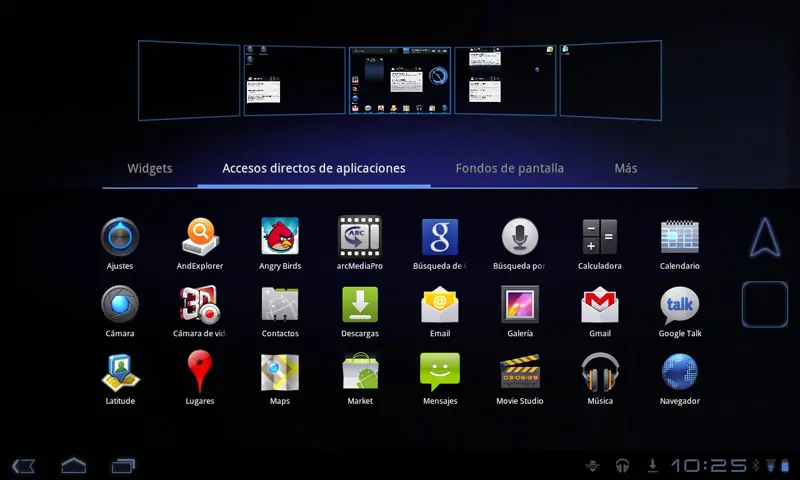
Task: Select Accesos directos de aplicaciones tab
Action: [x=314, y=168]
